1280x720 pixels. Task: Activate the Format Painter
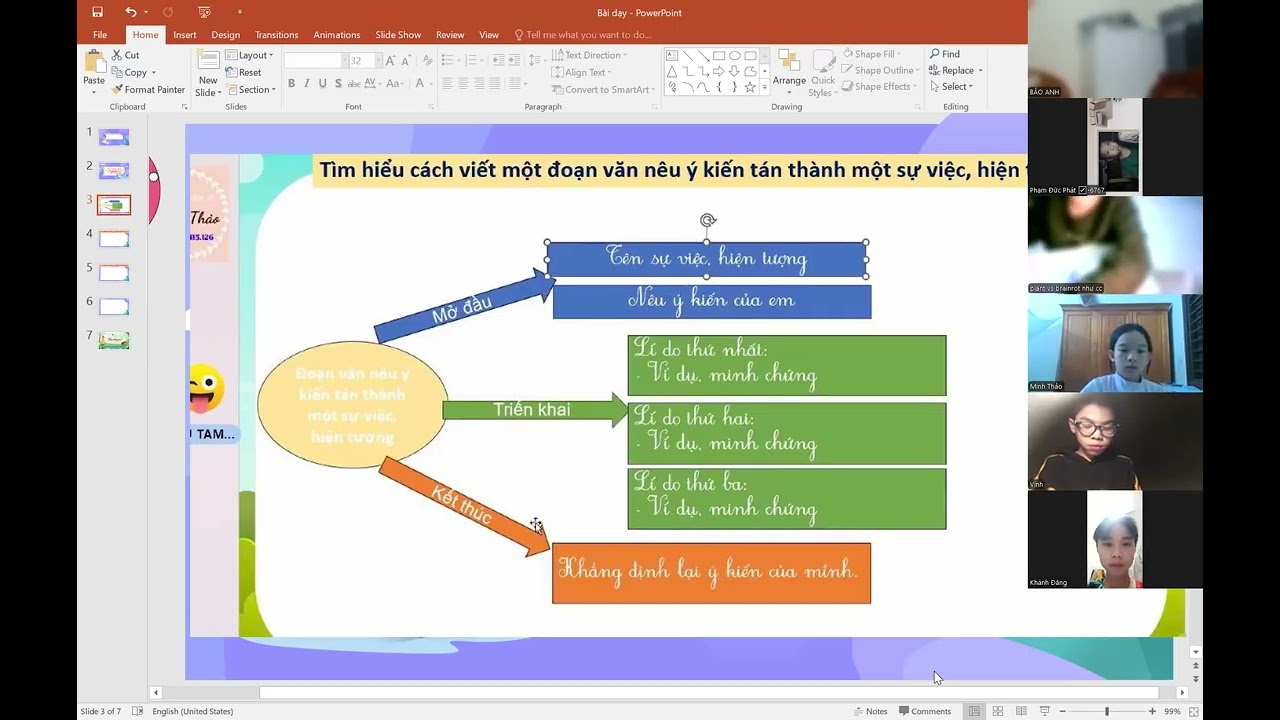[148, 89]
